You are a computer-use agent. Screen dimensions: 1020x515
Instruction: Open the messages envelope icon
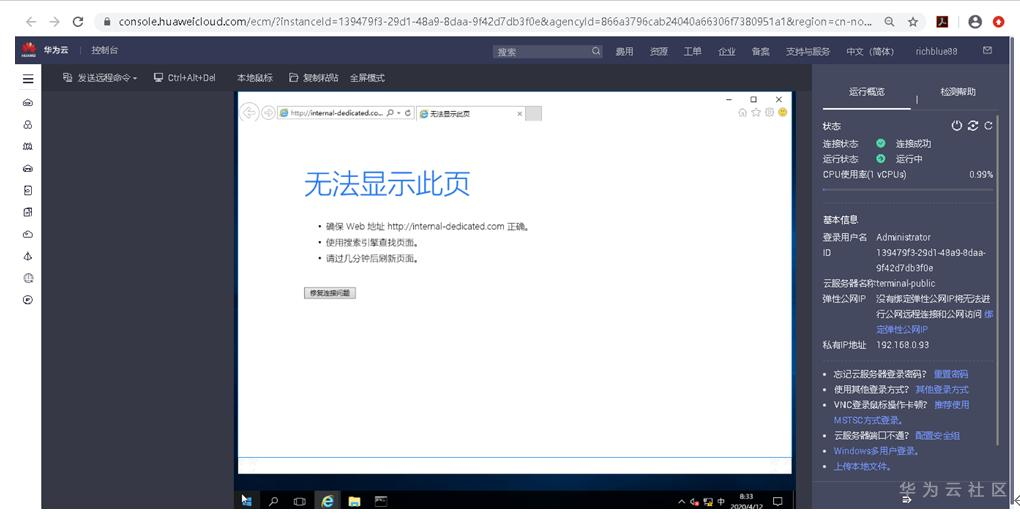987,50
